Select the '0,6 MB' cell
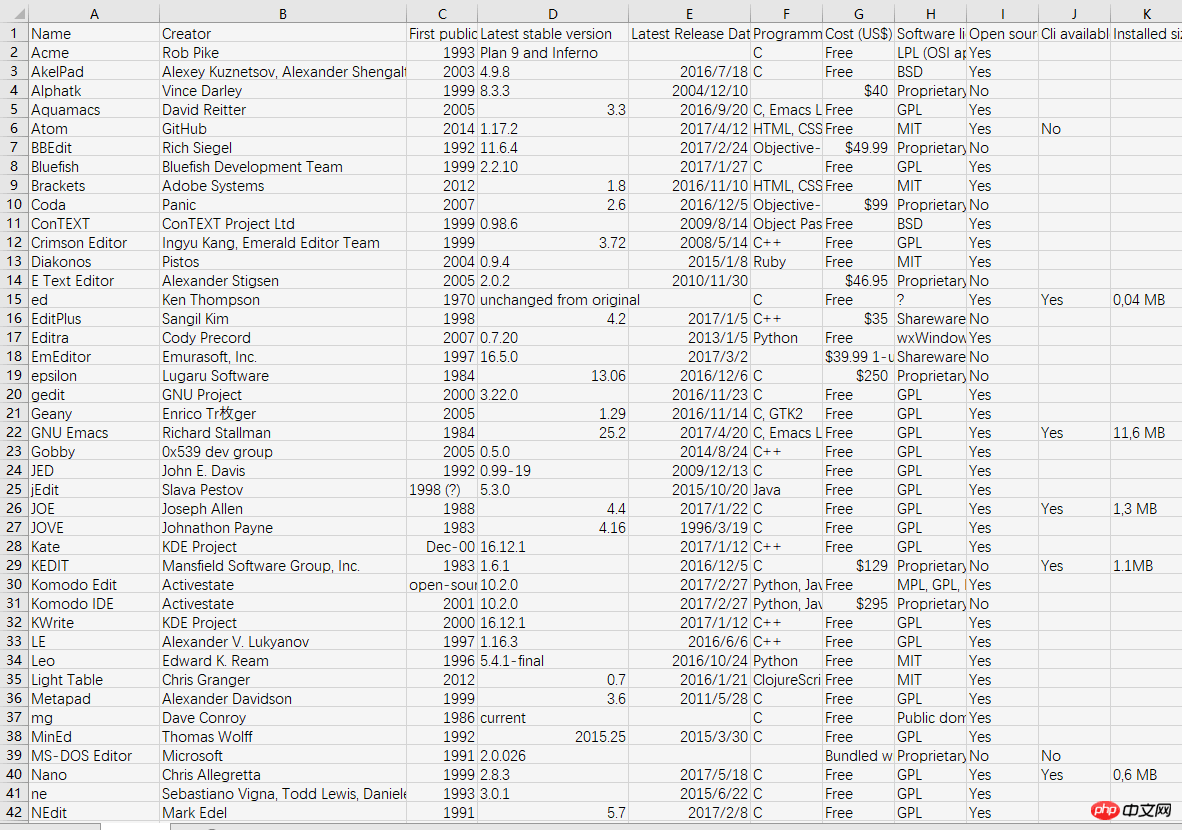1182x830 pixels. (1146, 774)
